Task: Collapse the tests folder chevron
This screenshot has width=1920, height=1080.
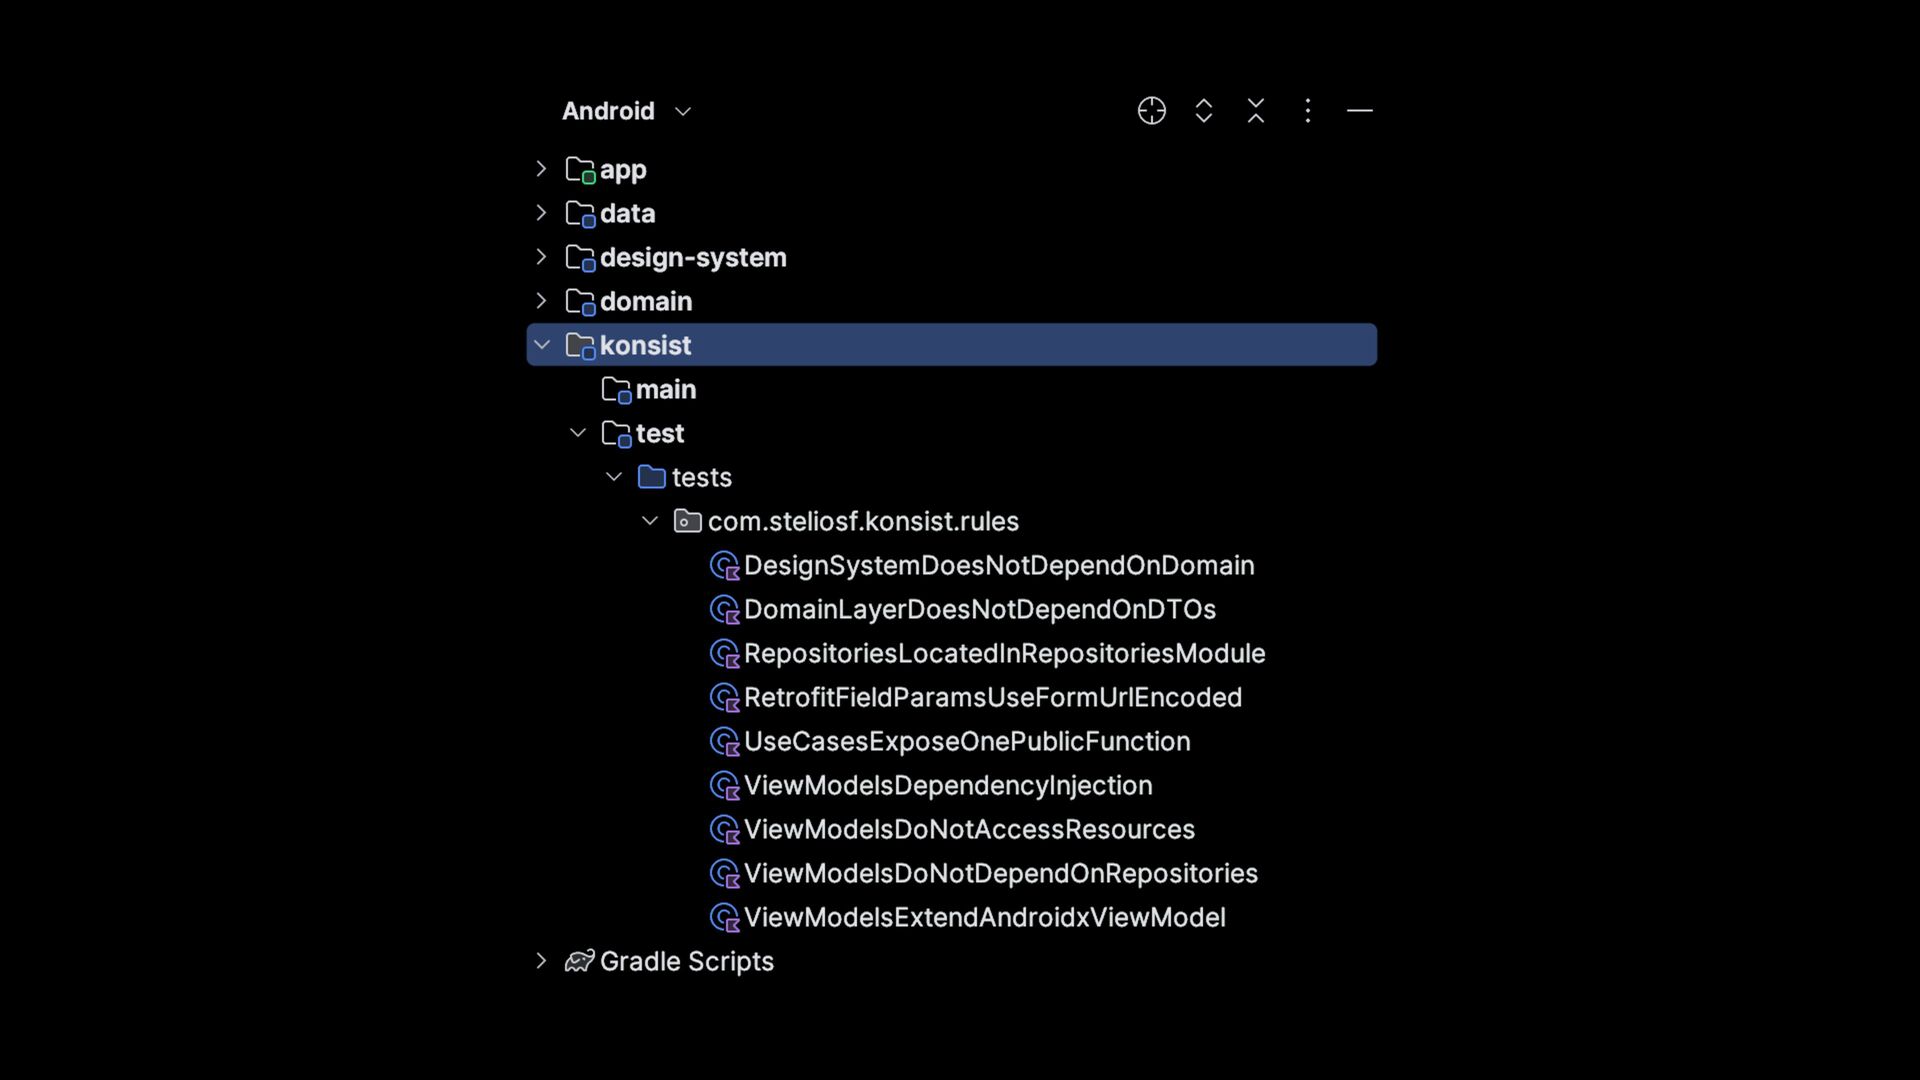Action: (614, 477)
